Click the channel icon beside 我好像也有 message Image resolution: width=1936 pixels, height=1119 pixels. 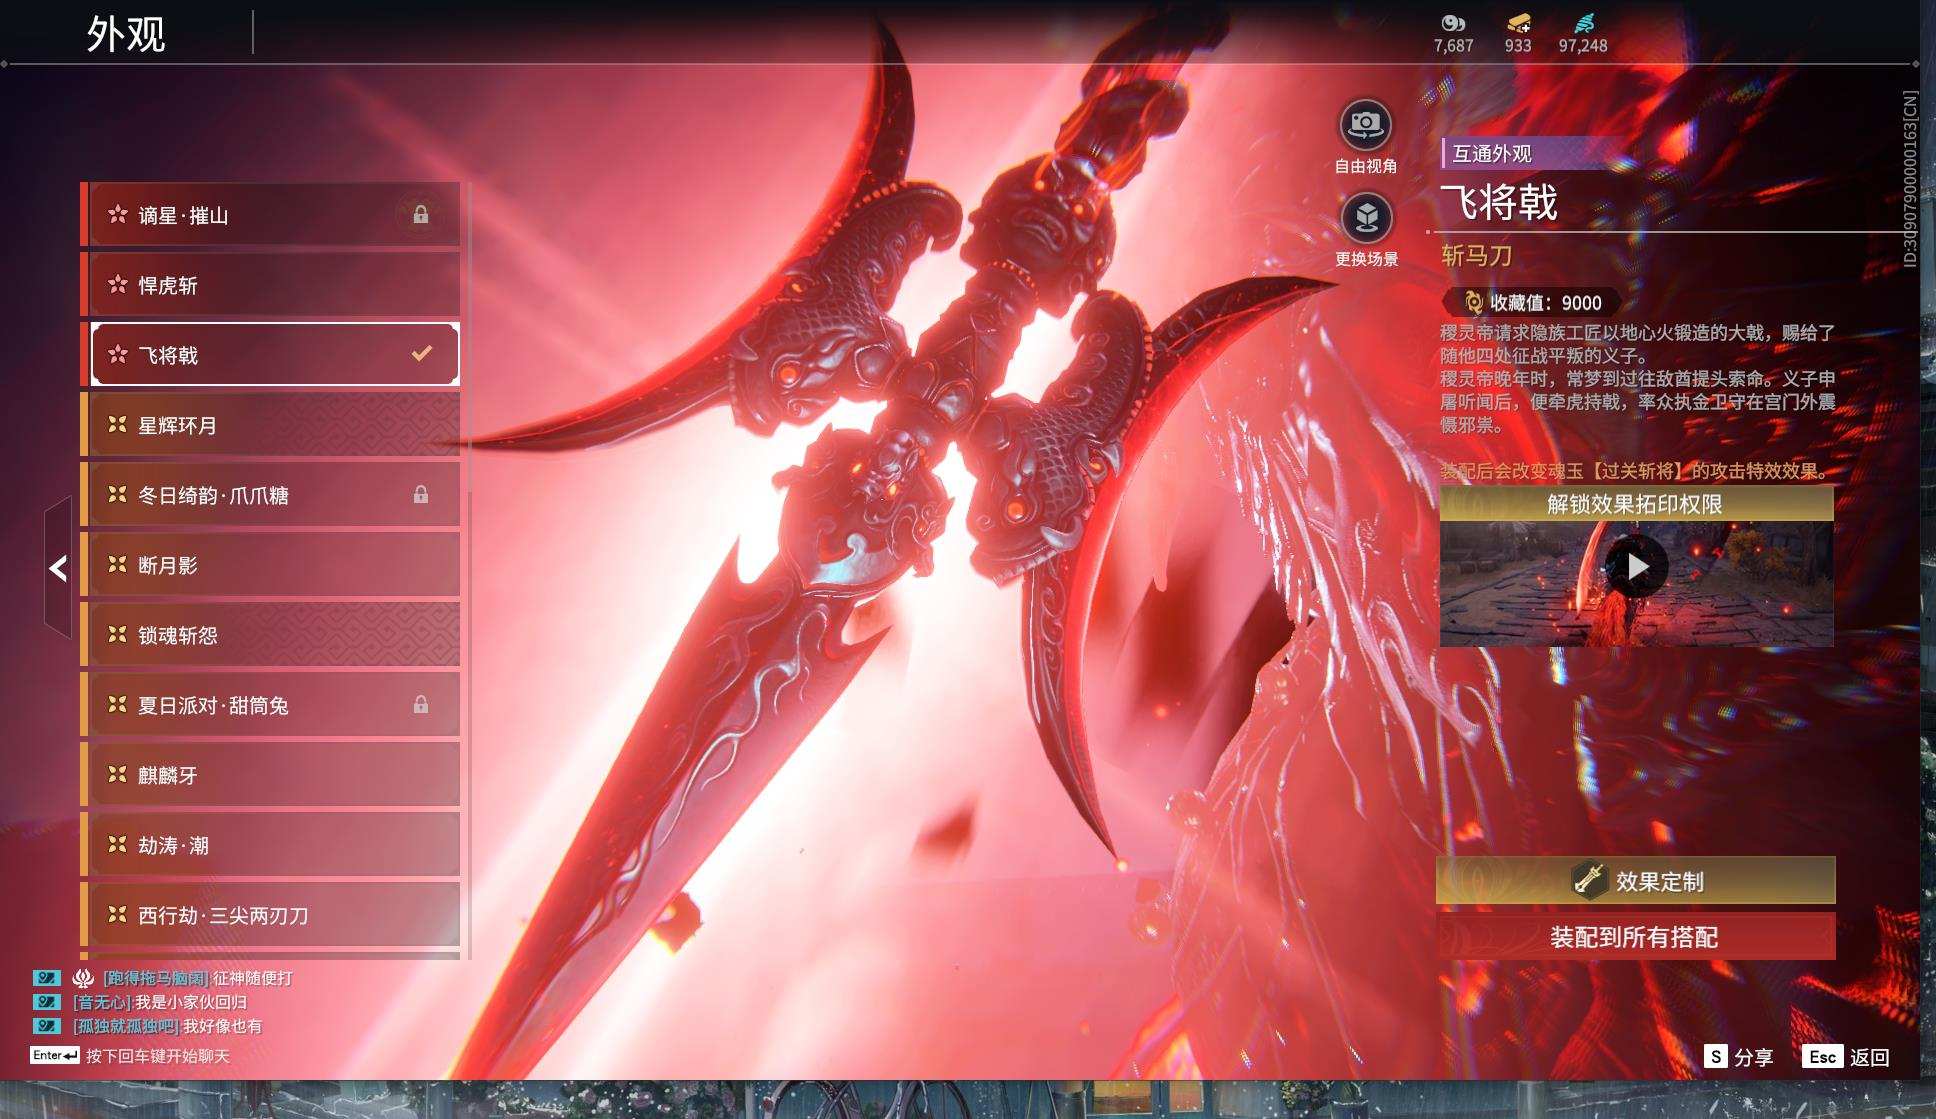[x=46, y=1026]
